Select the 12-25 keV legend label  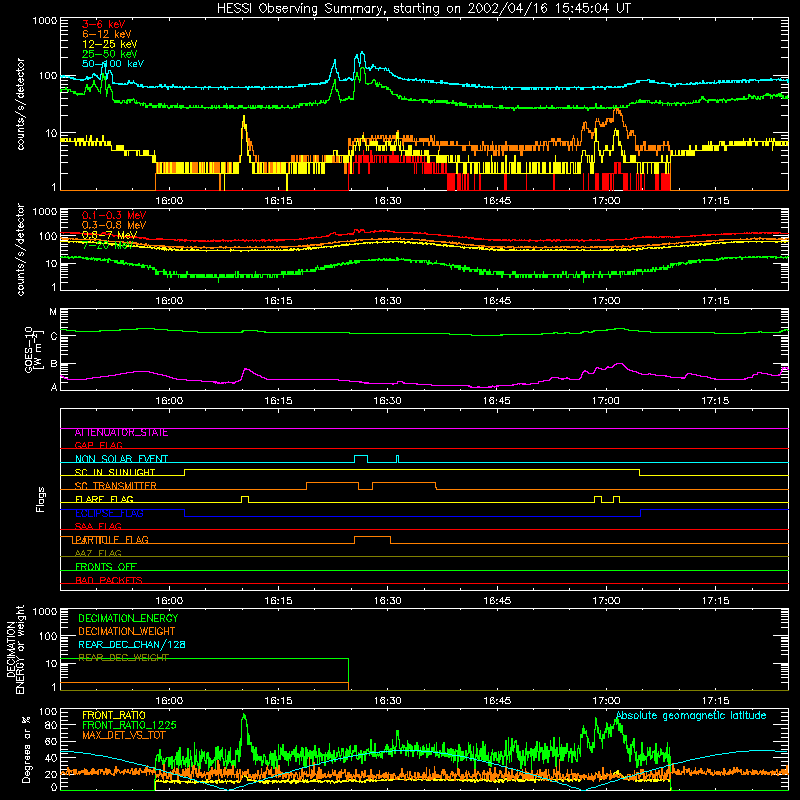[109, 44]
